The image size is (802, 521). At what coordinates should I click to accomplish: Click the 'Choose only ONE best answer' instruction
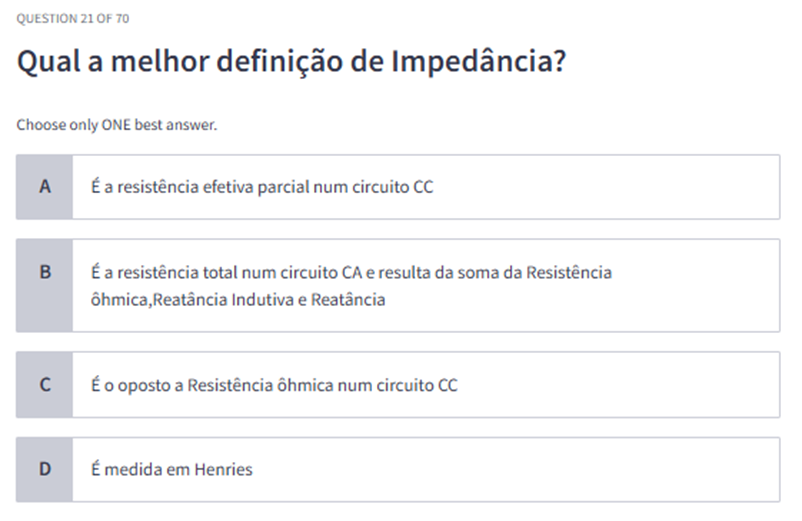coord(117,126)
